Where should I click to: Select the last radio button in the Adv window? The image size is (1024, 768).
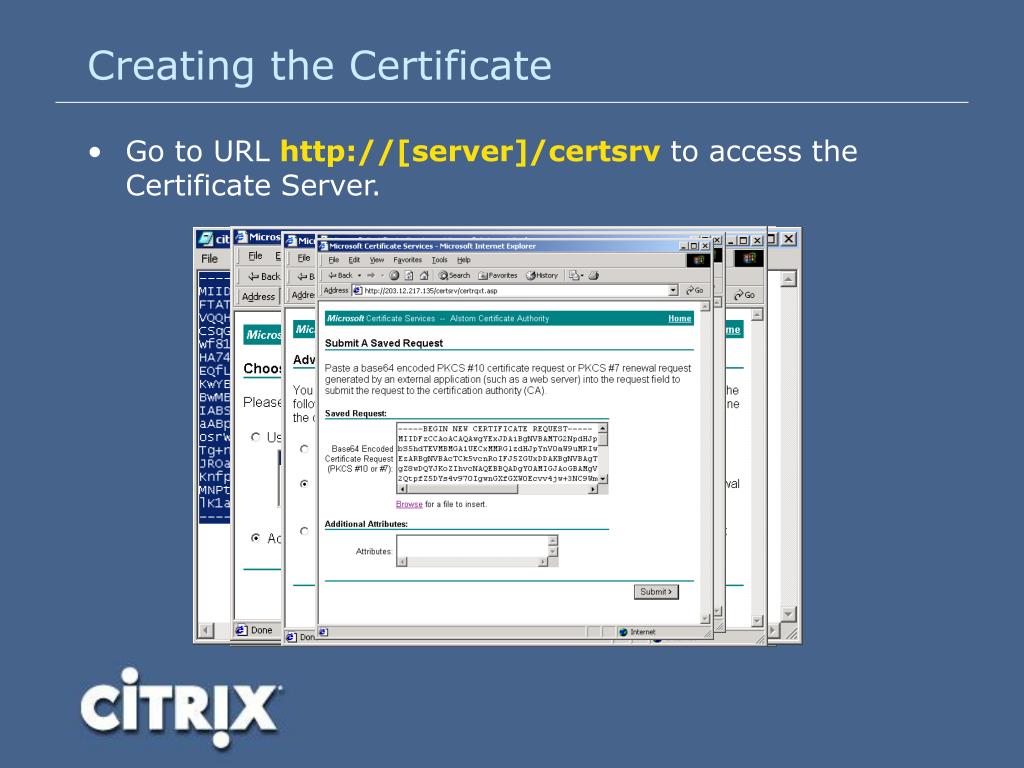304,531
